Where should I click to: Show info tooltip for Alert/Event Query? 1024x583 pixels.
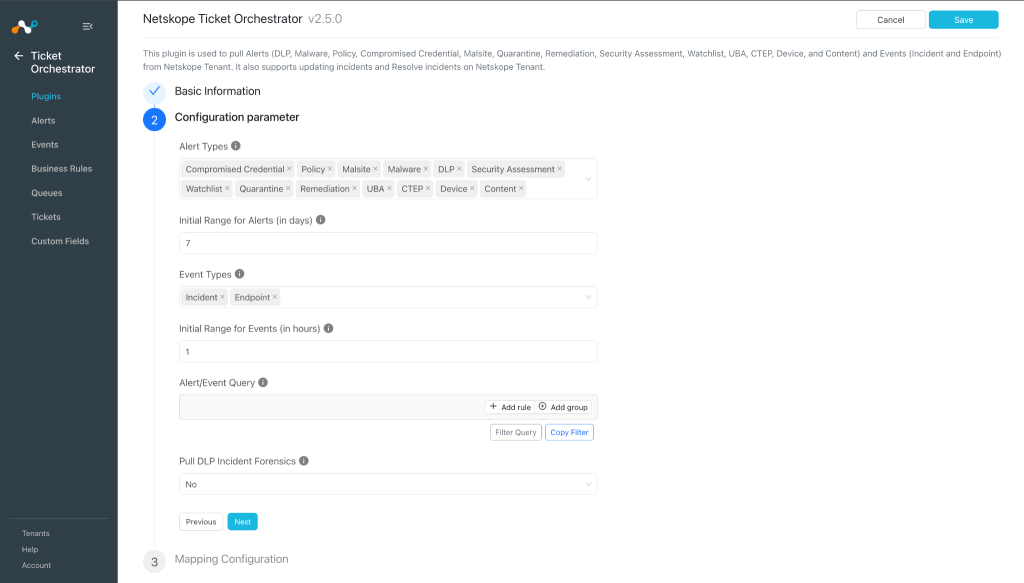[263, 383]
